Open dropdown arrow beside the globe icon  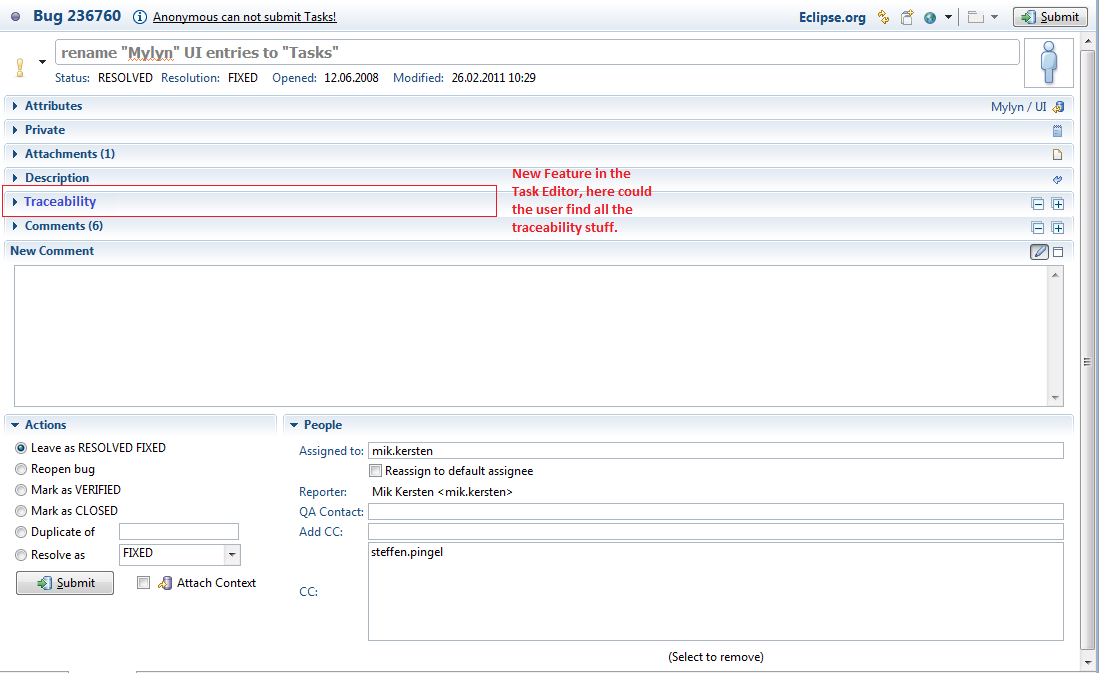(x=948, y=17)
